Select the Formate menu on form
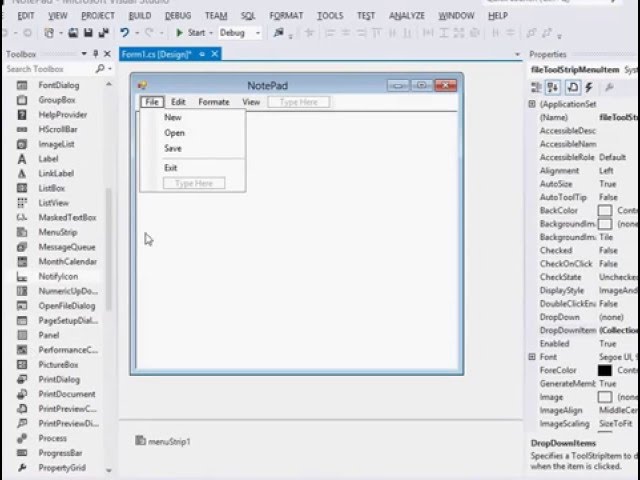The height and width of the screenshot is (480, 640). (214, 102)
